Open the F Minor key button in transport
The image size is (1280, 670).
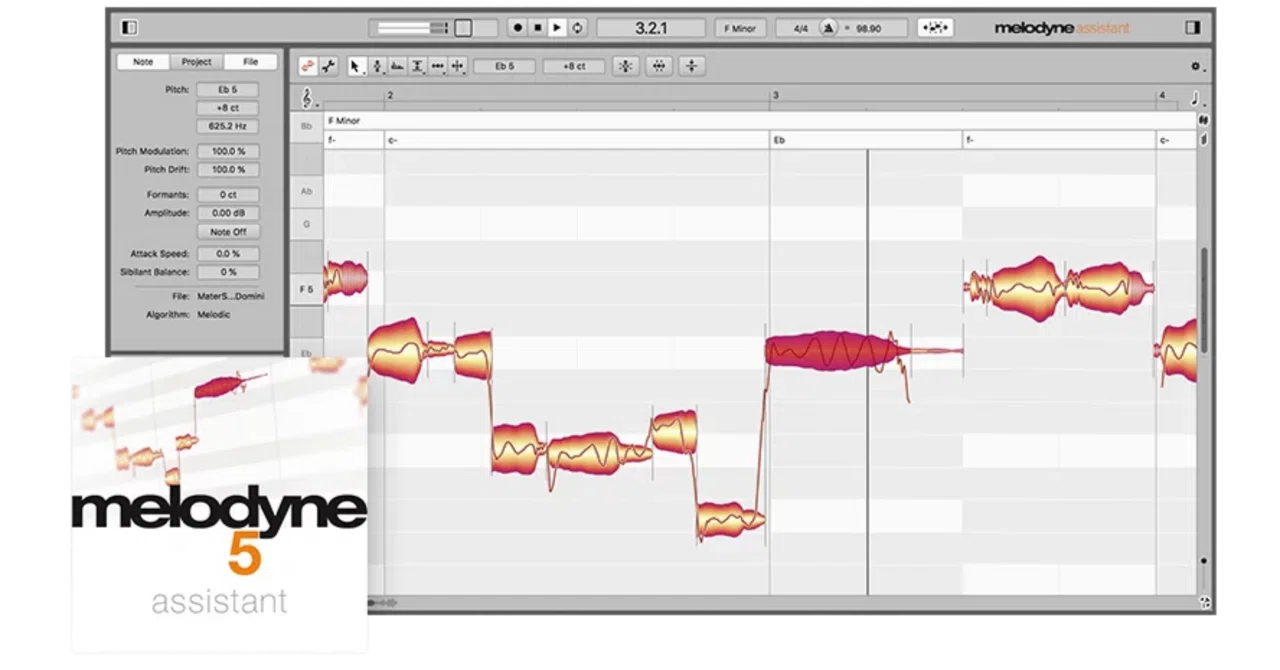tap(740, 28)
